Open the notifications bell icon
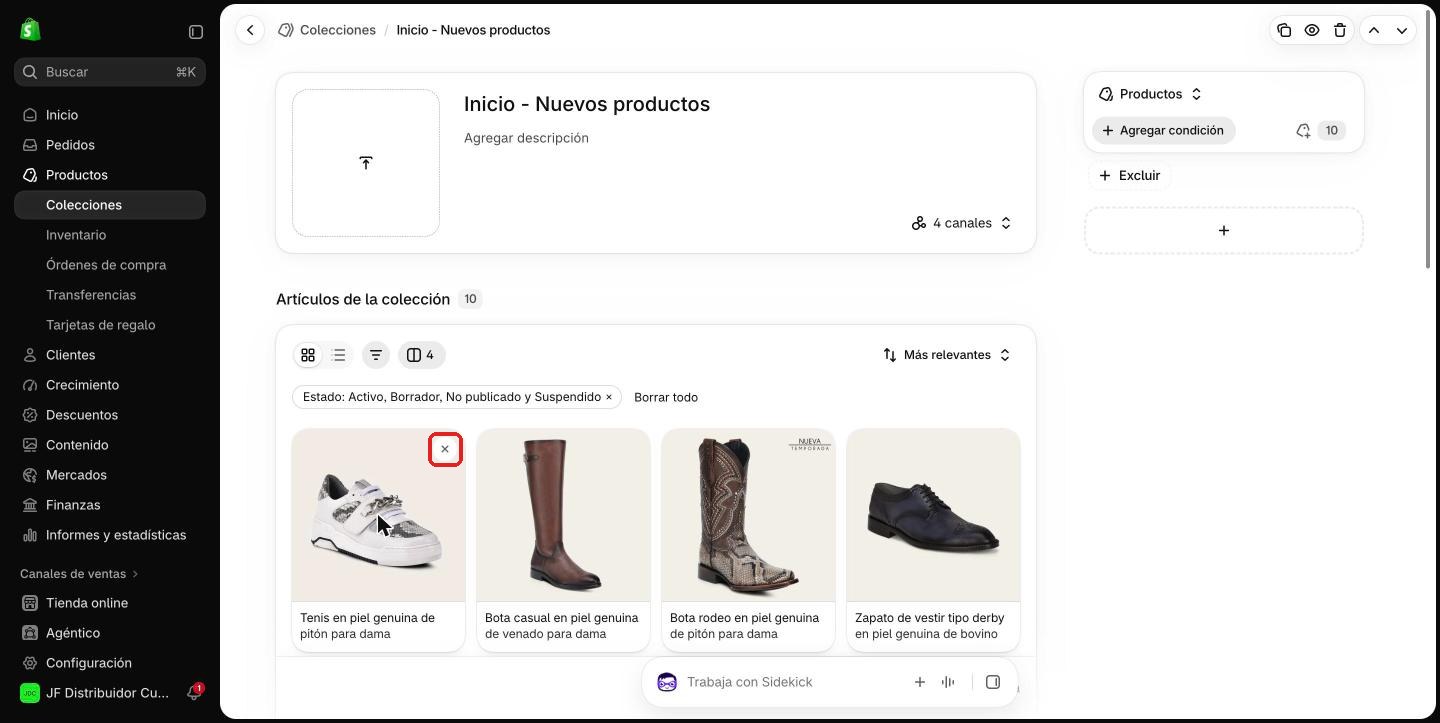This screenshot has height=723, width=1440. [x=194, y=693]
